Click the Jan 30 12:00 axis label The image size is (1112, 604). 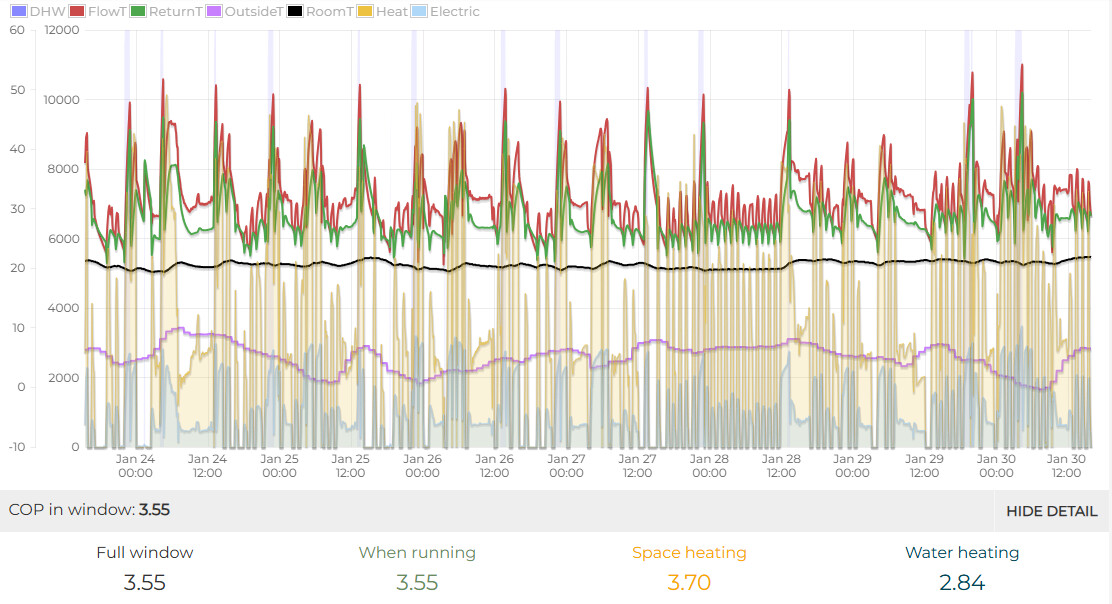tap(1066, 466)
